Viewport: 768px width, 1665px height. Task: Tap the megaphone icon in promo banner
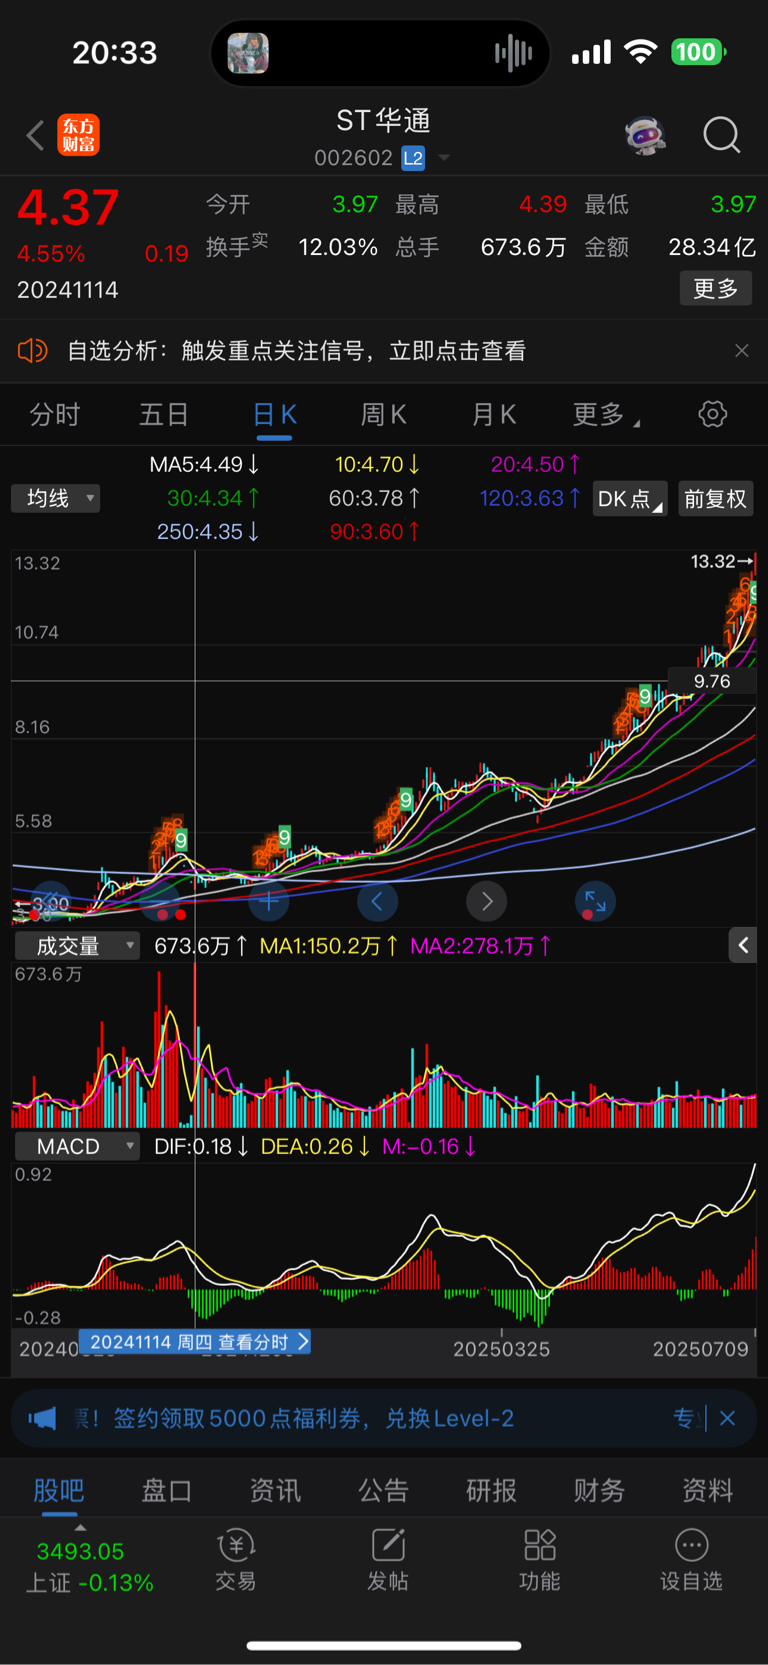[x=42, y=1418]
